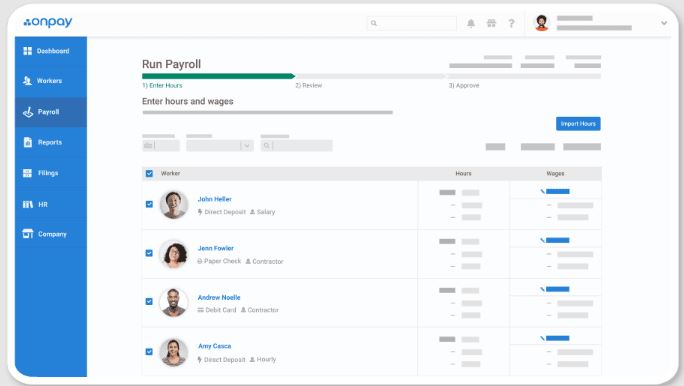The height and width of the screenshot is (386, 684).
Task: Click Jenn Fowler's Paper Check label
Action: 222,261
